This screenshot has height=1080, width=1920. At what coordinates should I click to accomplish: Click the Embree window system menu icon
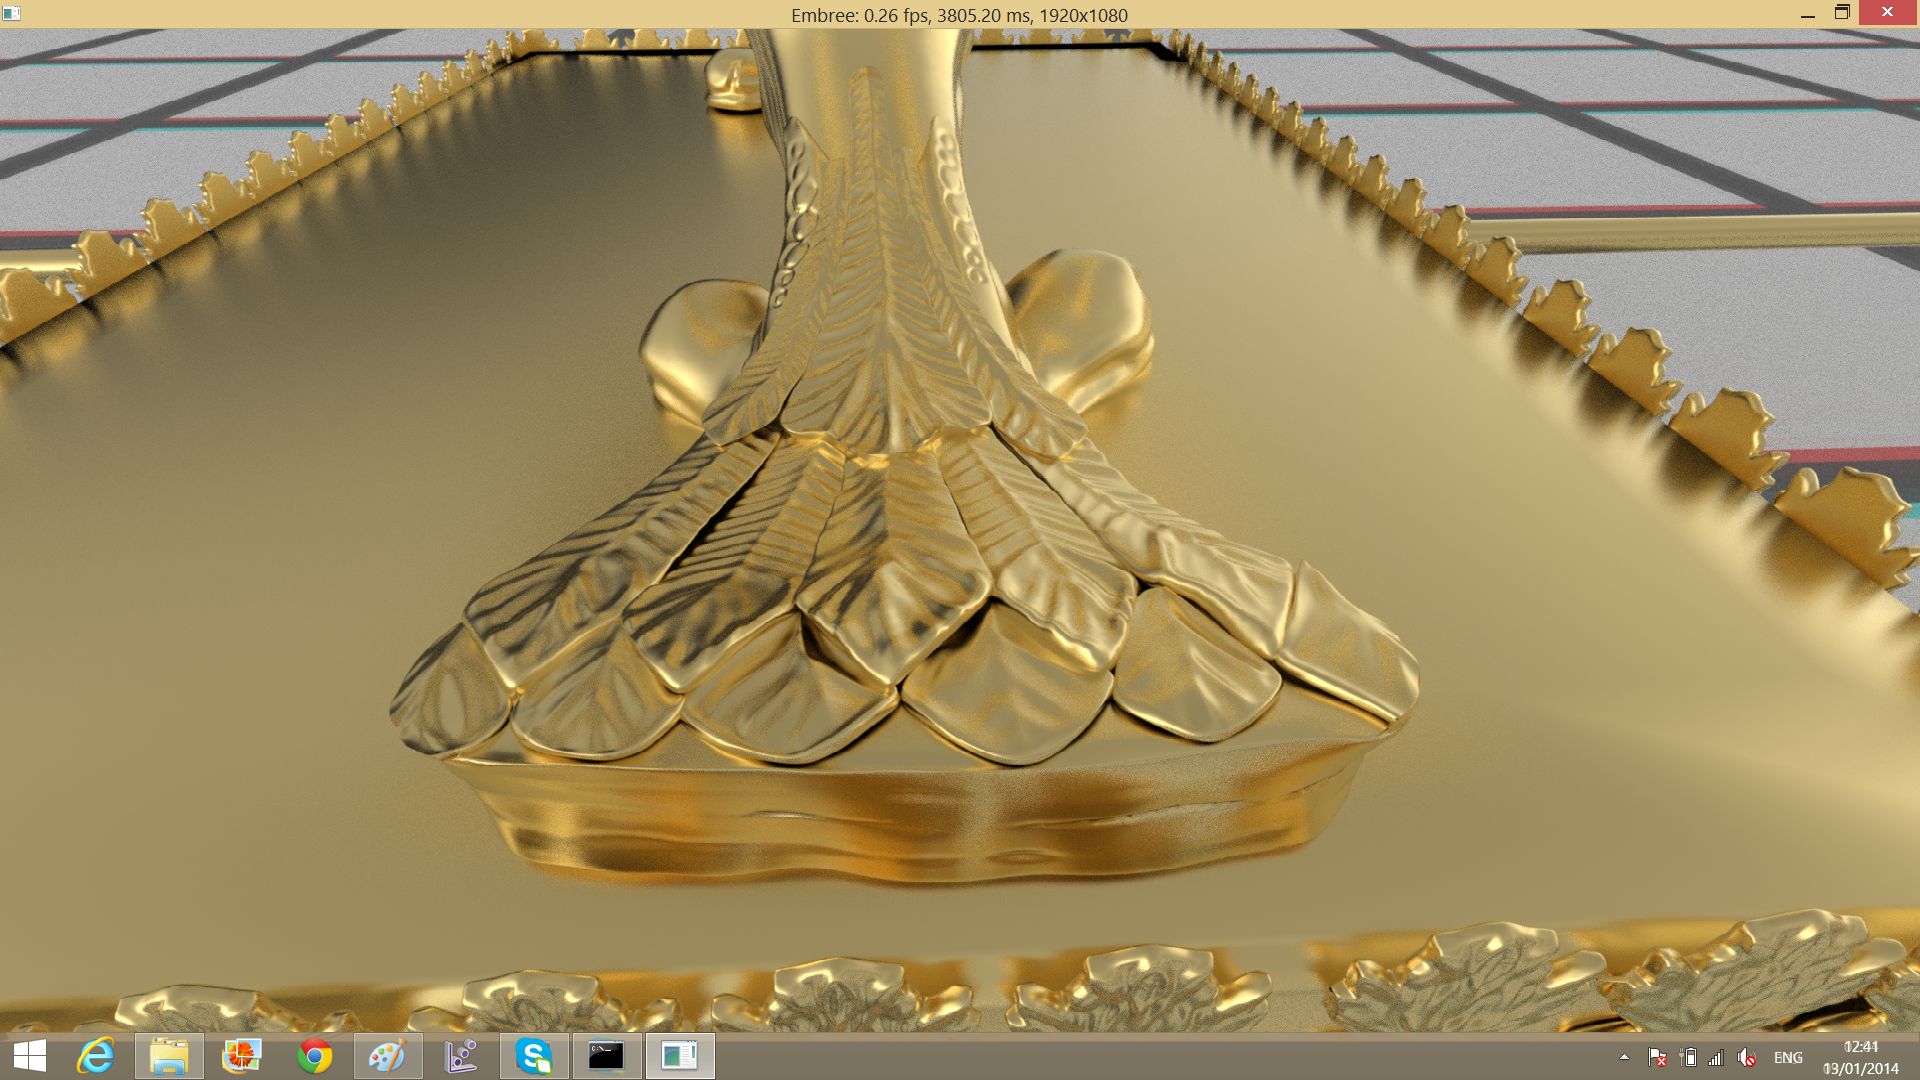click(12, 13)
